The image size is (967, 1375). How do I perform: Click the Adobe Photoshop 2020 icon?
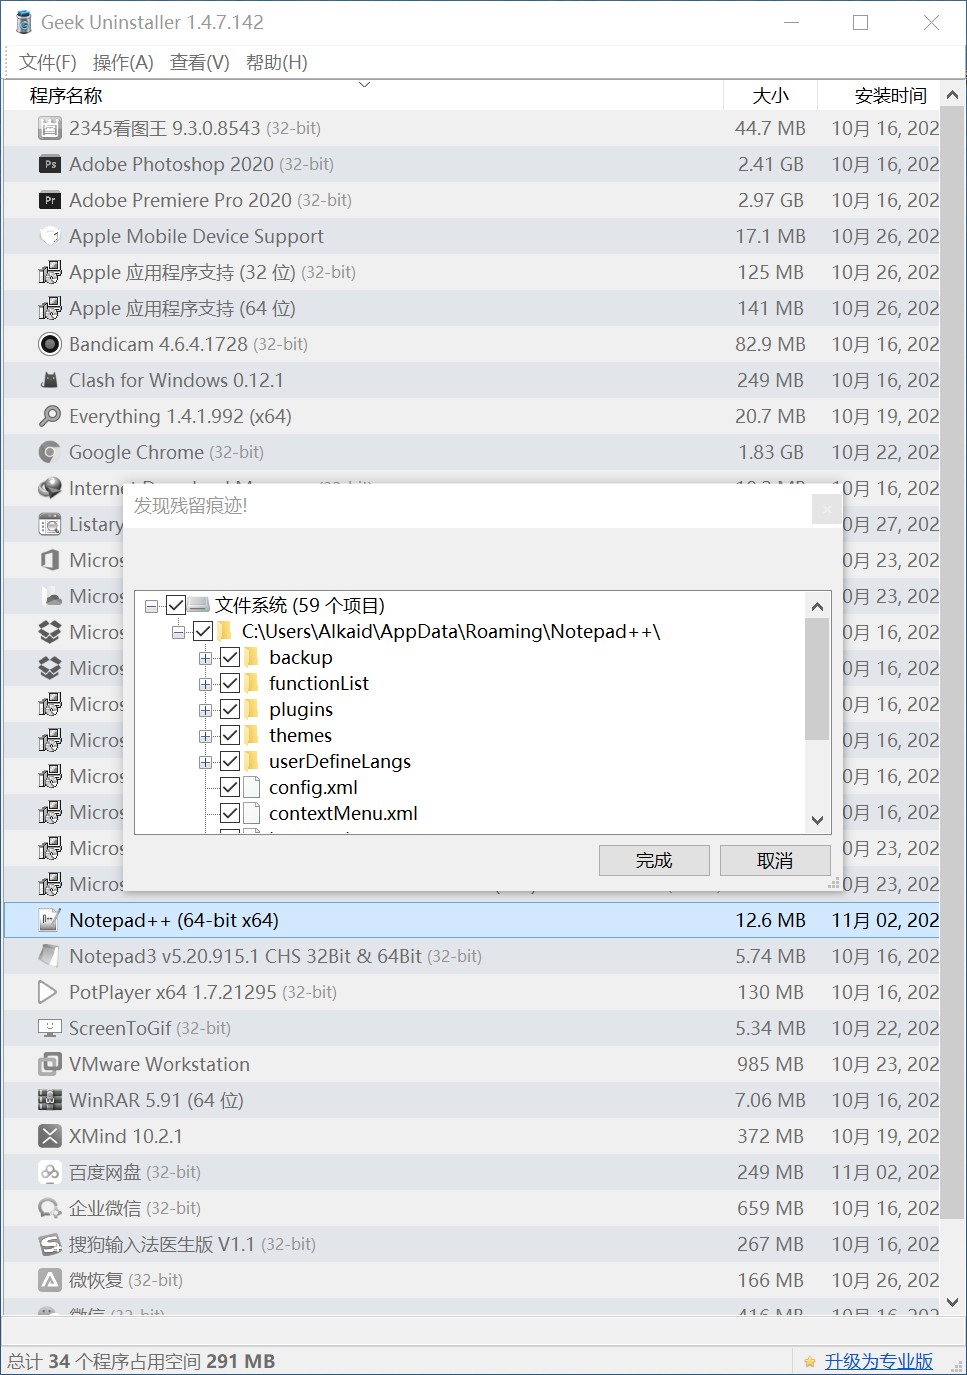point(50,164)
